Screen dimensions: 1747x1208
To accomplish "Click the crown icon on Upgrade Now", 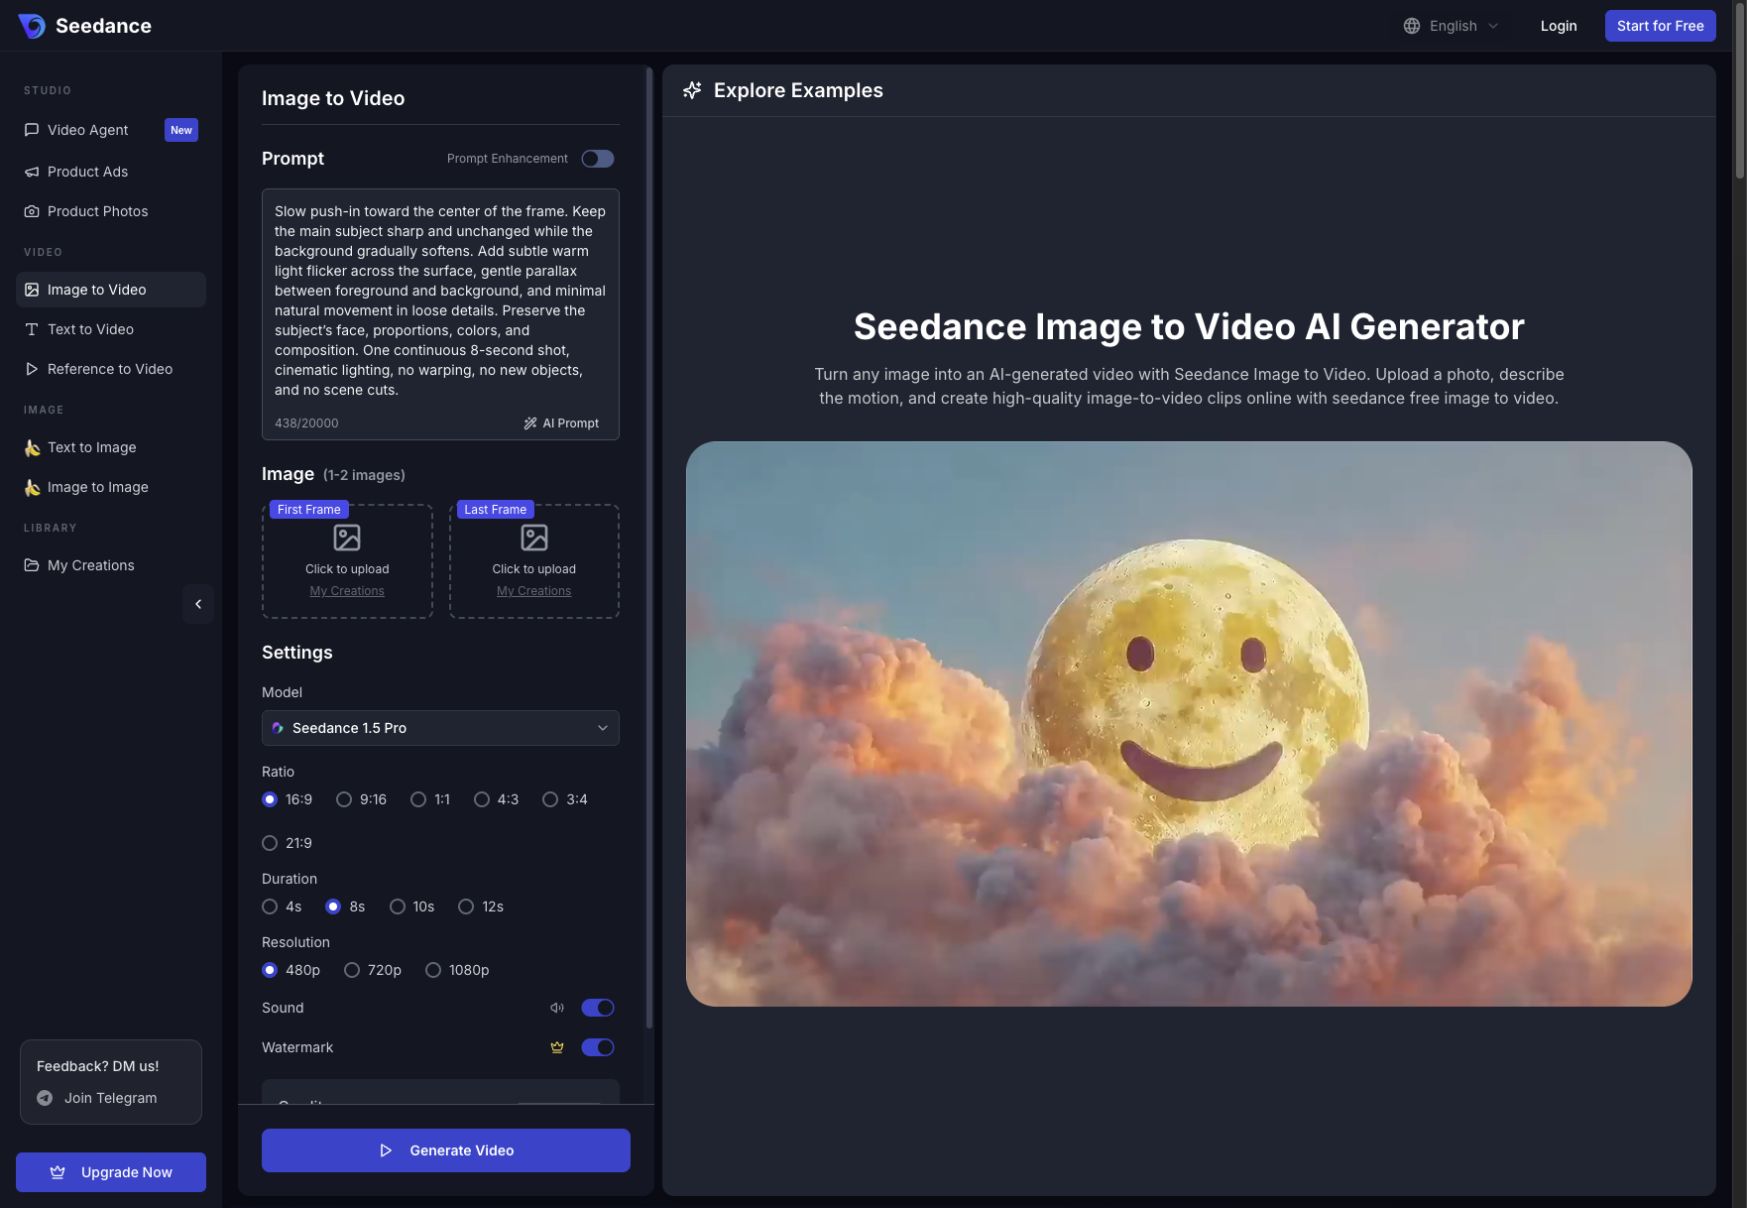I will click(58, 1172).
